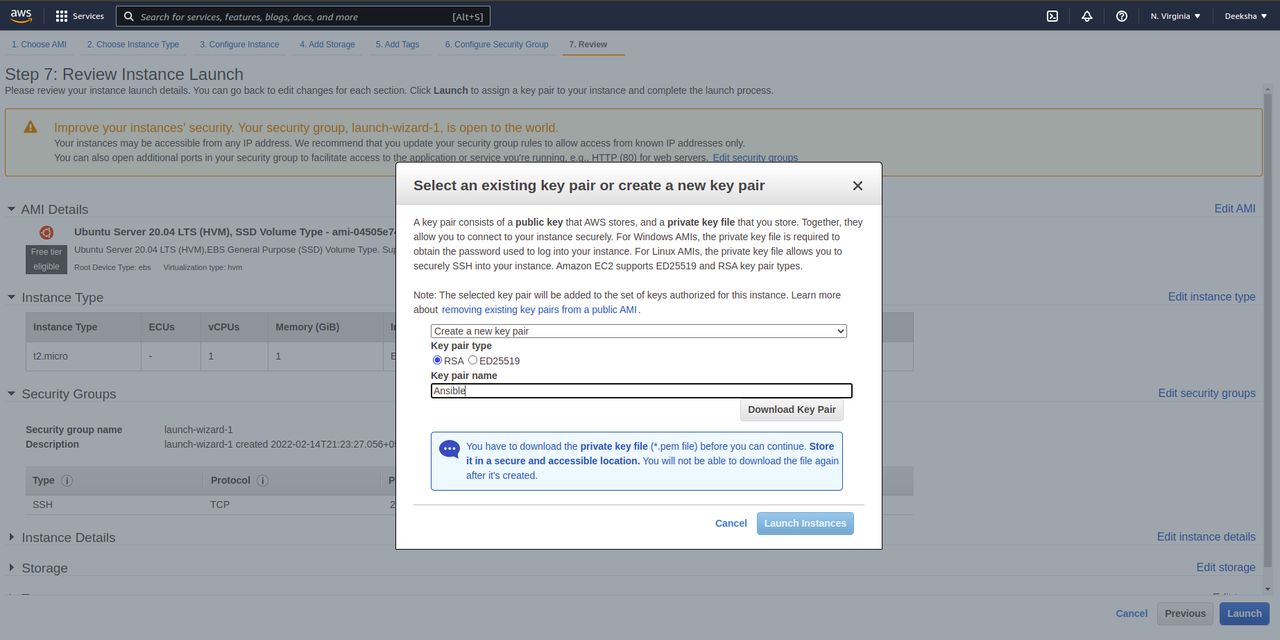Screen dimensions: 1280x640
Task: Go to 6. Configure Security Group step
Action: 497,44
